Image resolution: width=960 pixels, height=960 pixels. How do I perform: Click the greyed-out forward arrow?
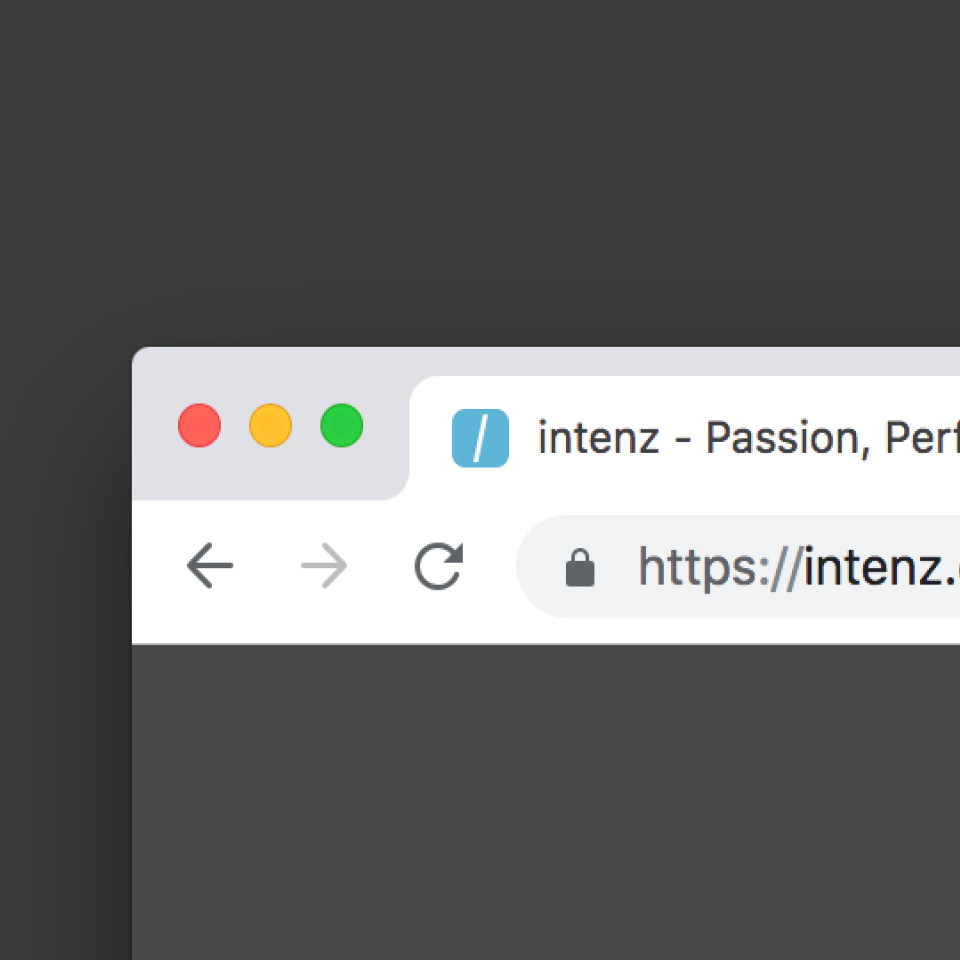point(324,565)
